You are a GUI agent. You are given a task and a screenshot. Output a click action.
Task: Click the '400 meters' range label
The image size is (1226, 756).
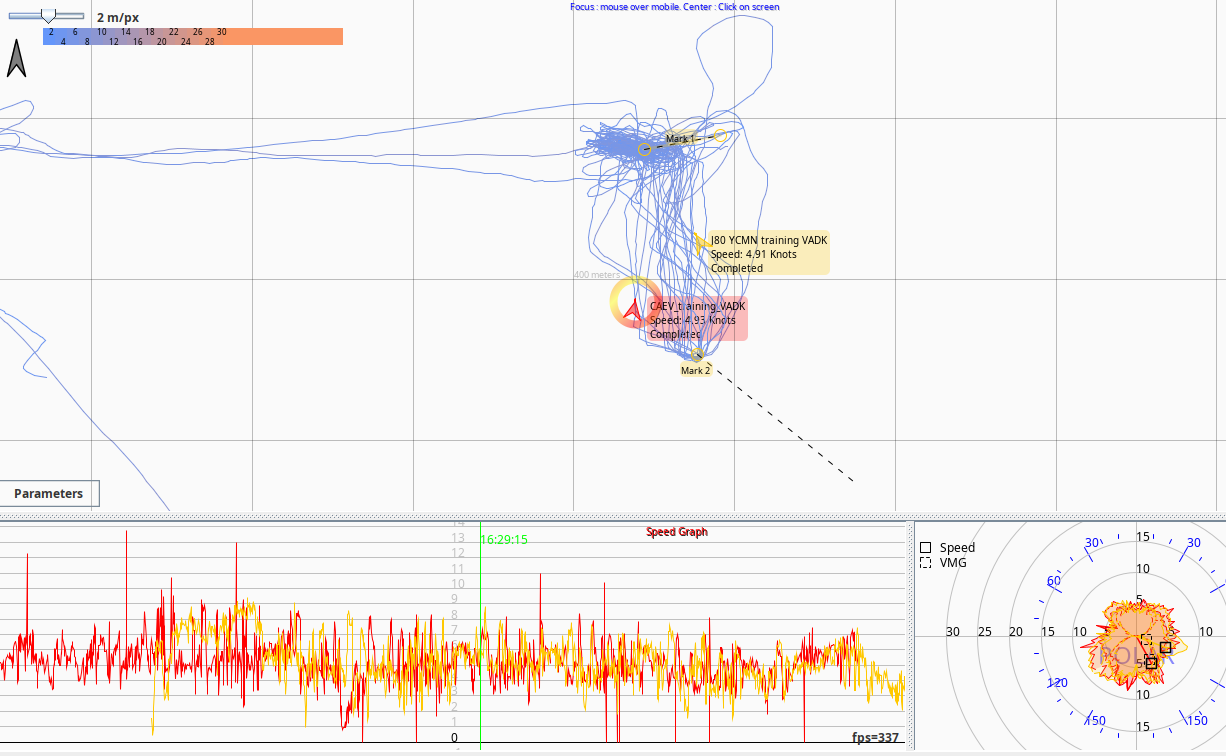pyautogui.click(x=596, y=275)
